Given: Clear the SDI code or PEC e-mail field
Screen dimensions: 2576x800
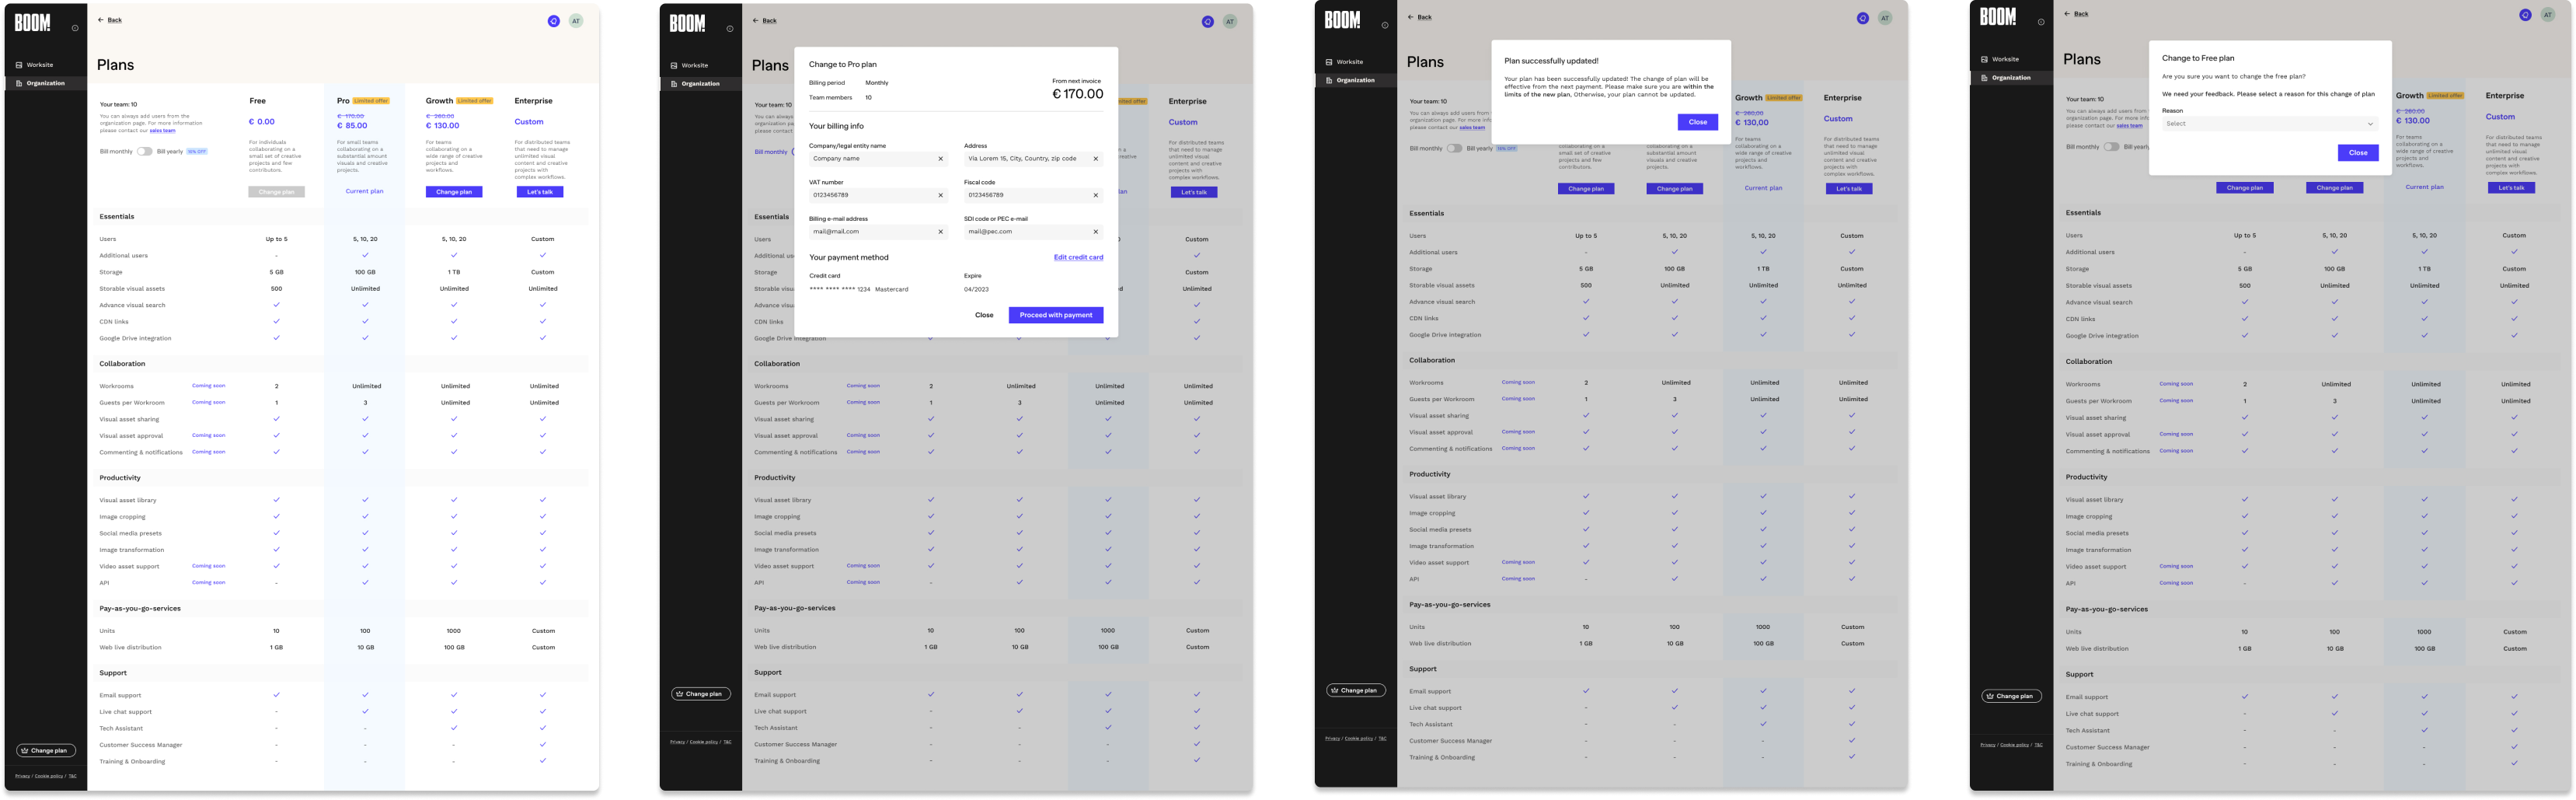Looking at the screenshot, I should [x=1095, y=232].
